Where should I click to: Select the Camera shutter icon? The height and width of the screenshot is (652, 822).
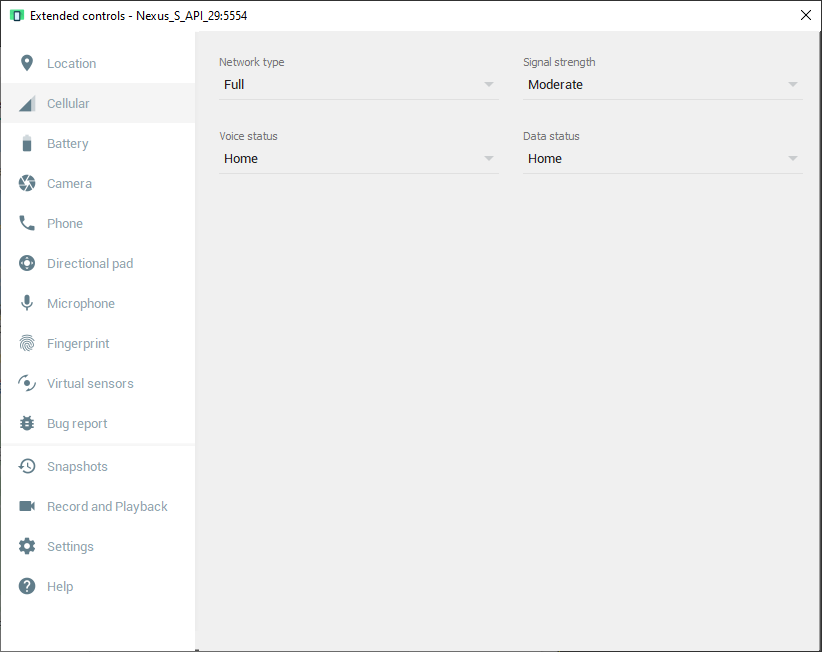coord(27,183)
